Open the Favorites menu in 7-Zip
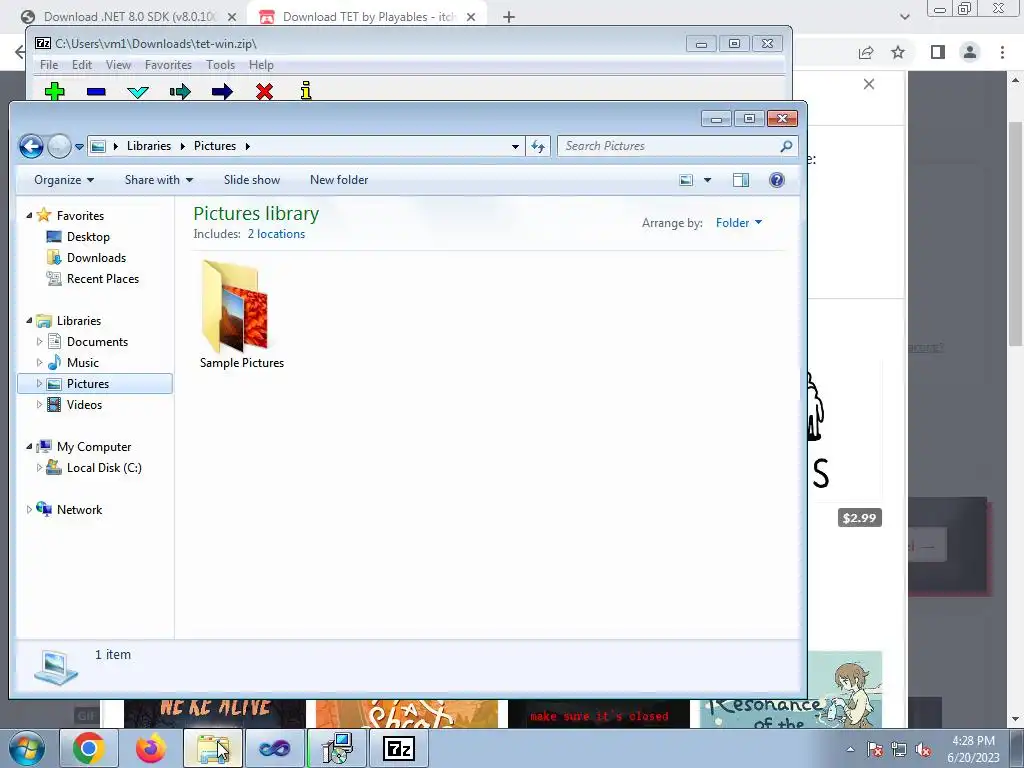The height and width of the screenshot is (768, 1024). 168,65
